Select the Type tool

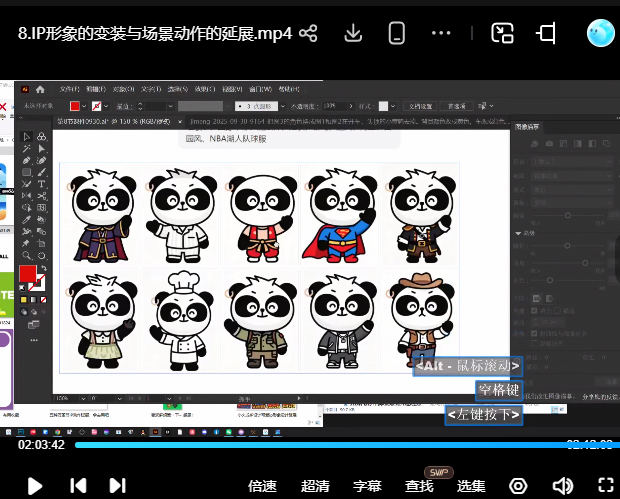[41, 184]
